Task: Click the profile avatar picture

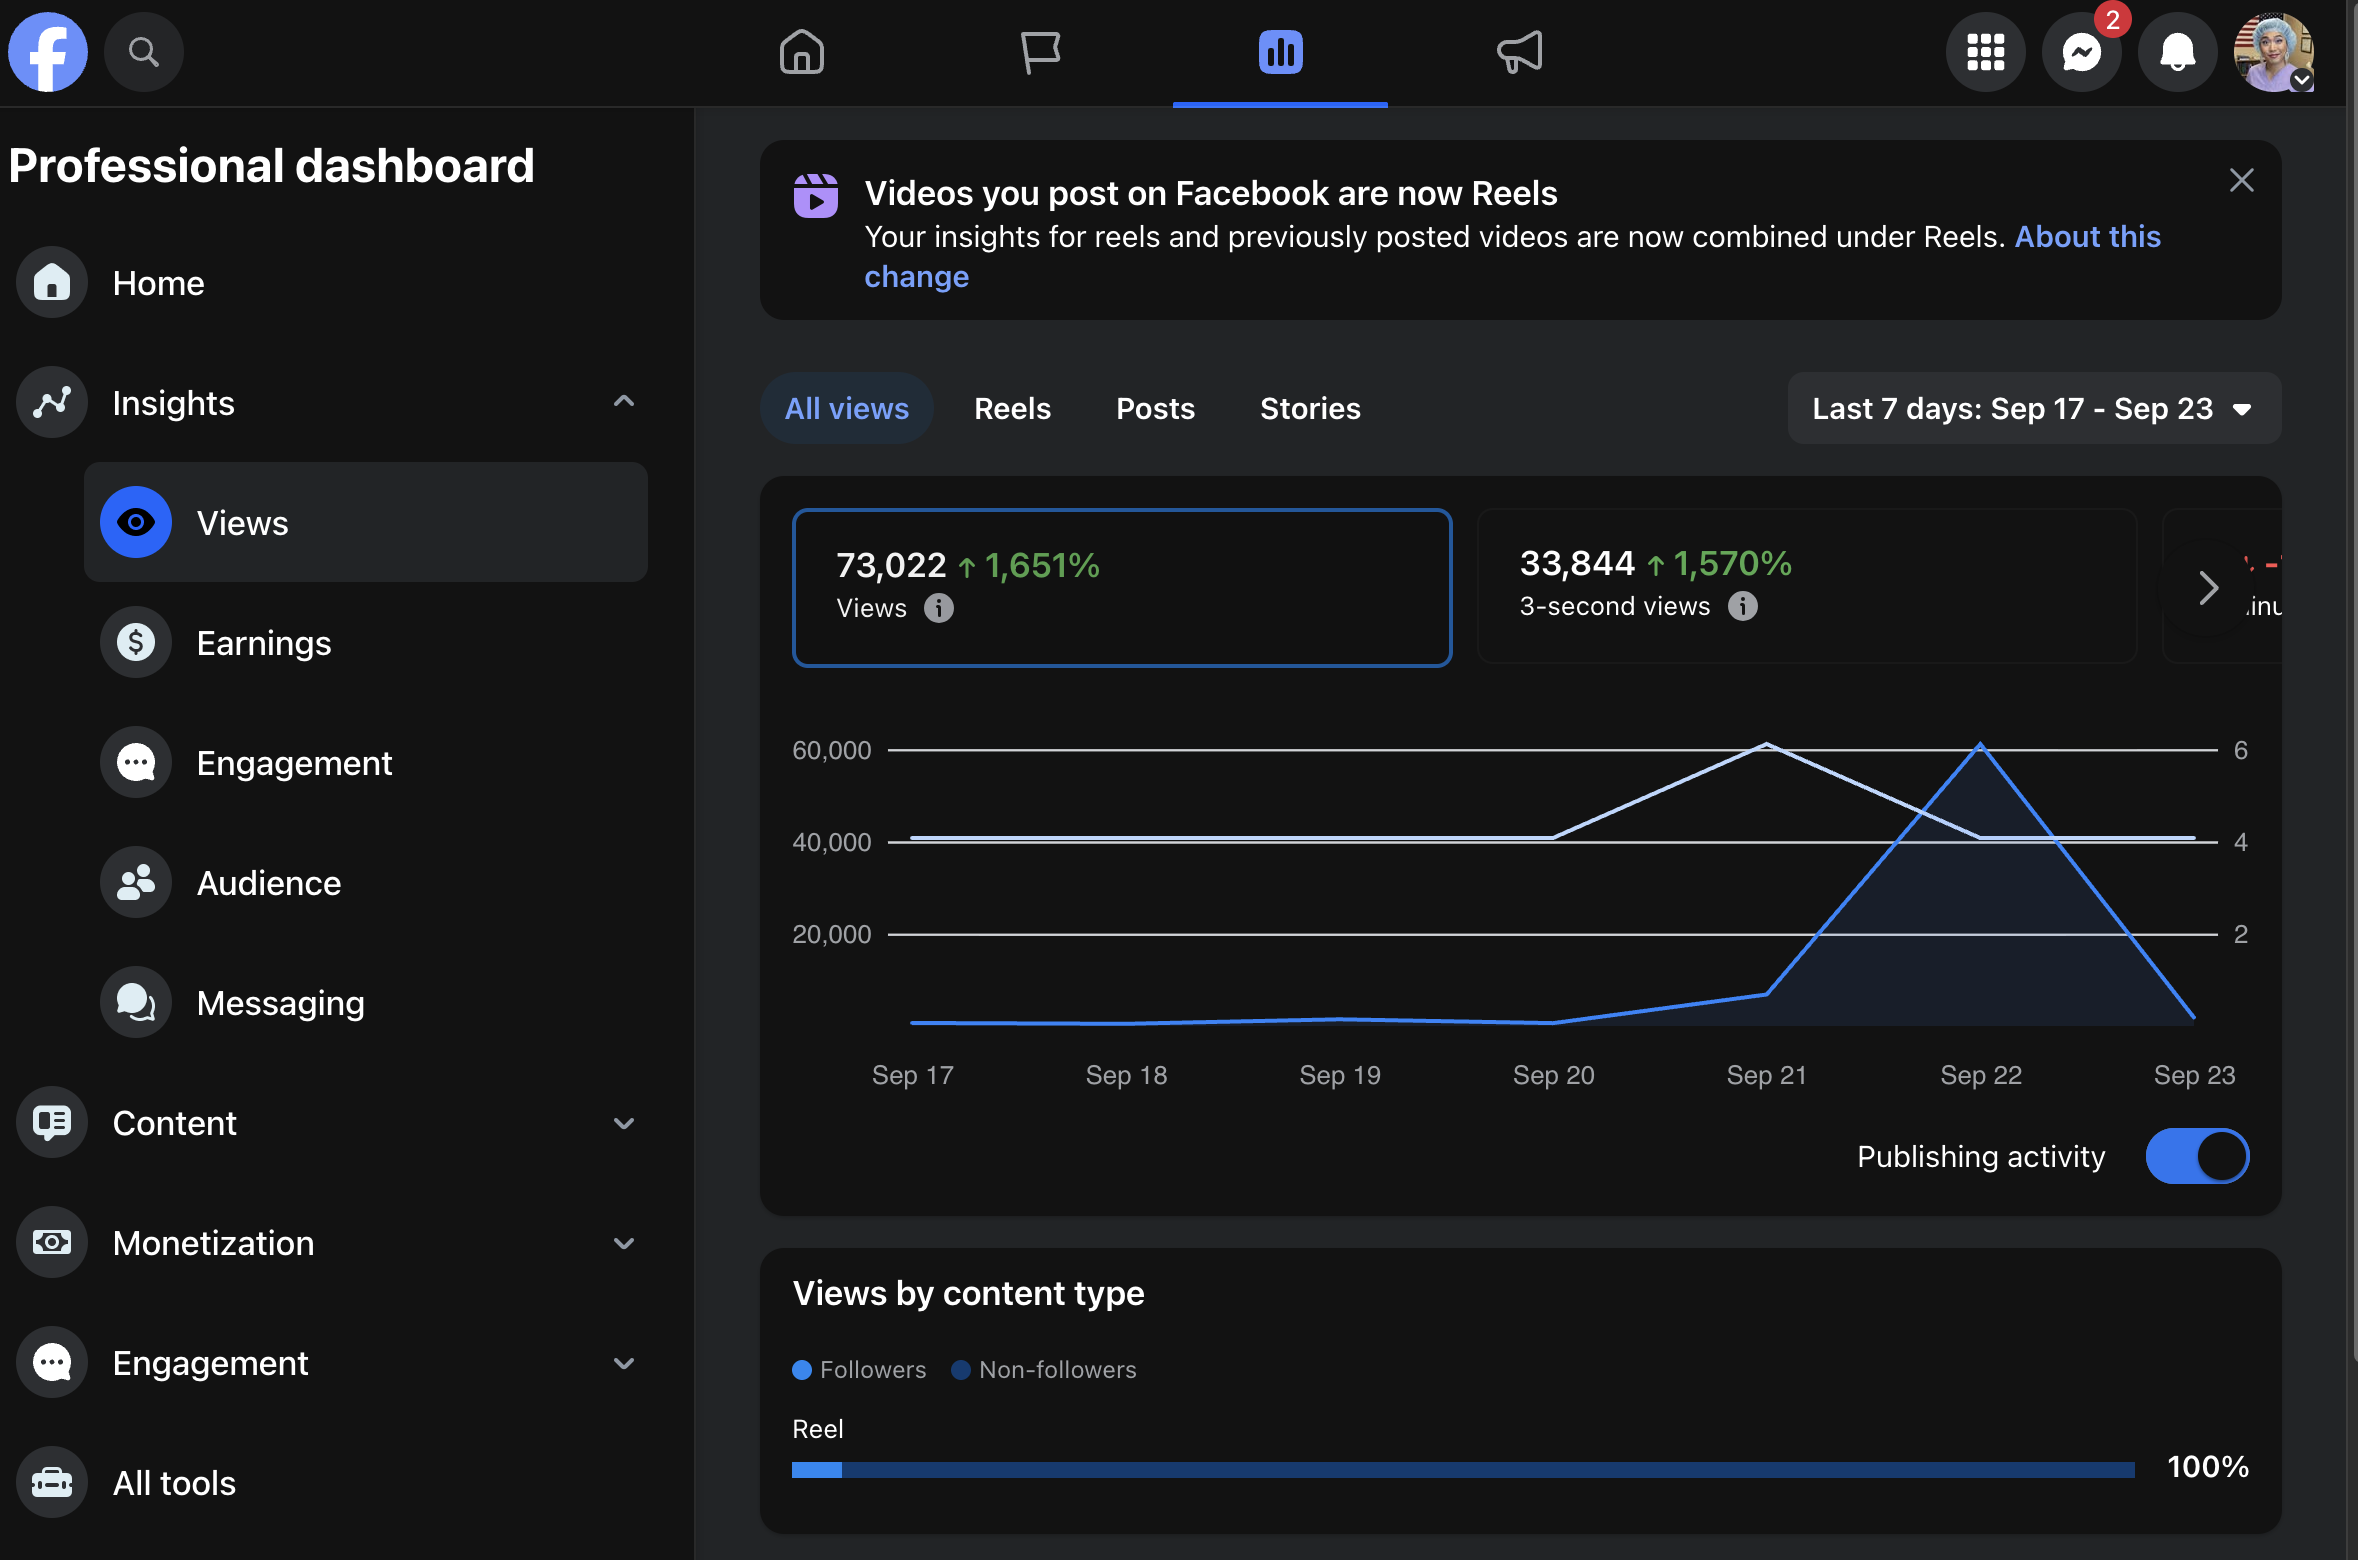Action: click(x=2273, y=52)
